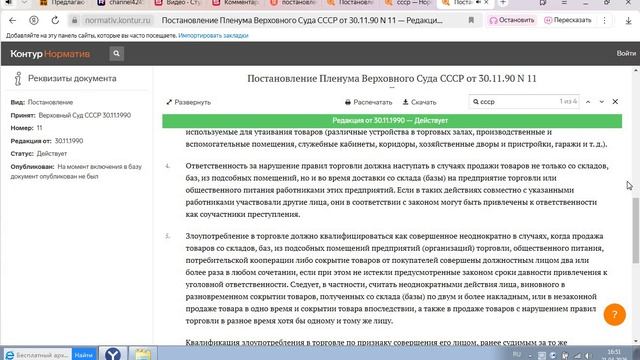Click the scrollbar down arrow at bottom right
Viewport: 640px width, 360px height.
[636, 341]
